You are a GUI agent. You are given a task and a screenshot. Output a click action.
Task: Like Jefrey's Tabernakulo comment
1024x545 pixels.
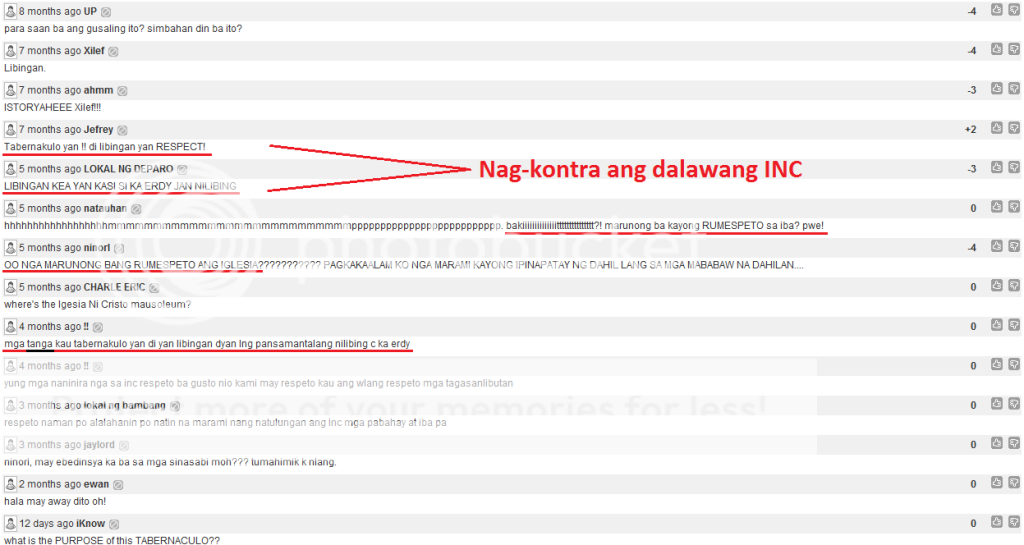(997, 127)
